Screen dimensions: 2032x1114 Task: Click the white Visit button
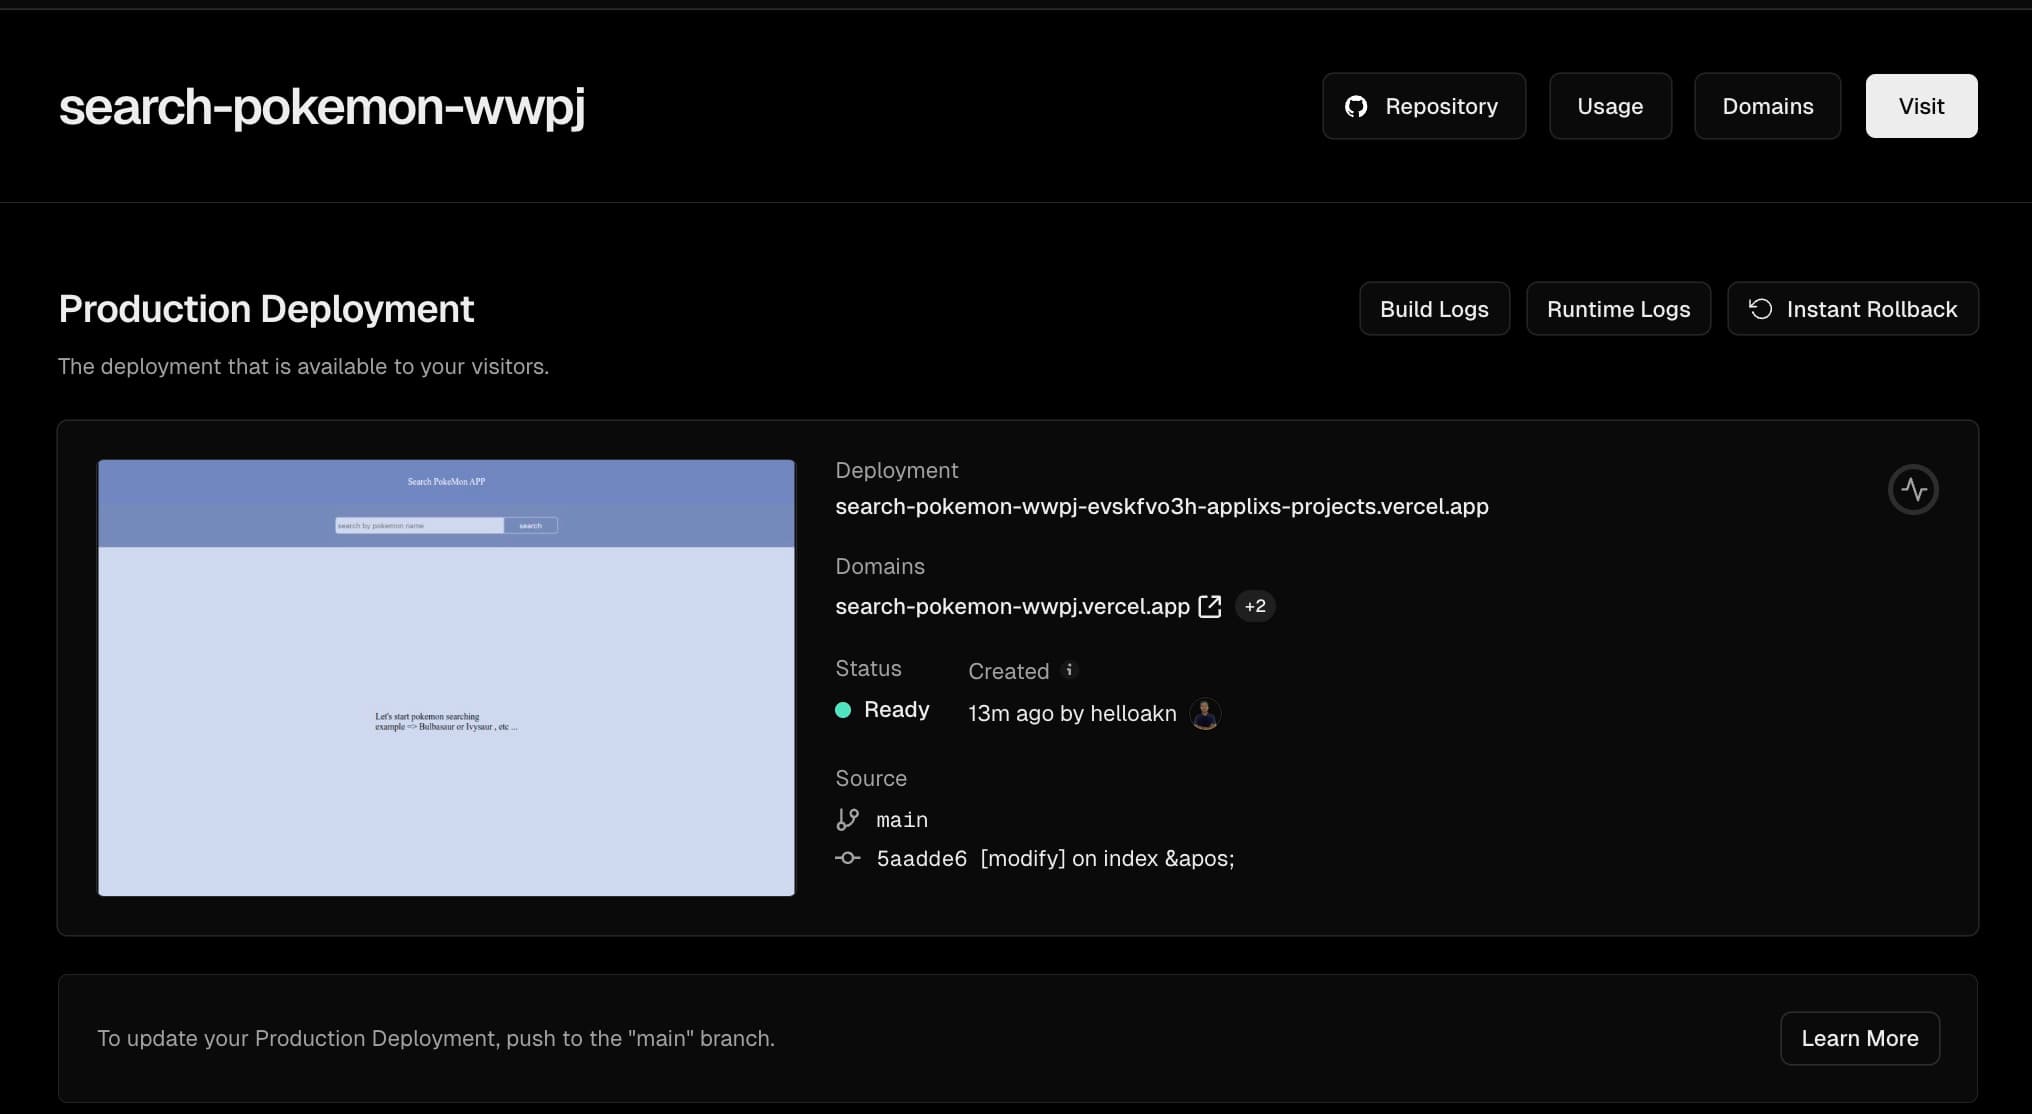(x=1921, y=106)
